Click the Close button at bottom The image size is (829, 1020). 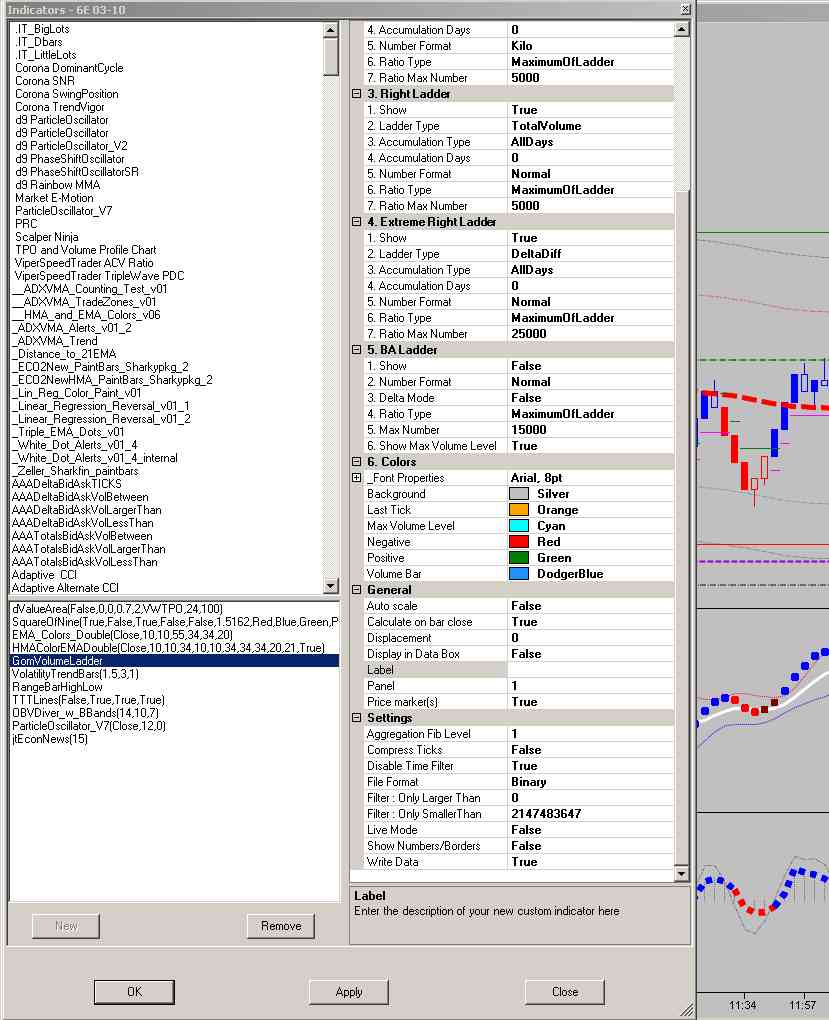[x=565, y=992]
